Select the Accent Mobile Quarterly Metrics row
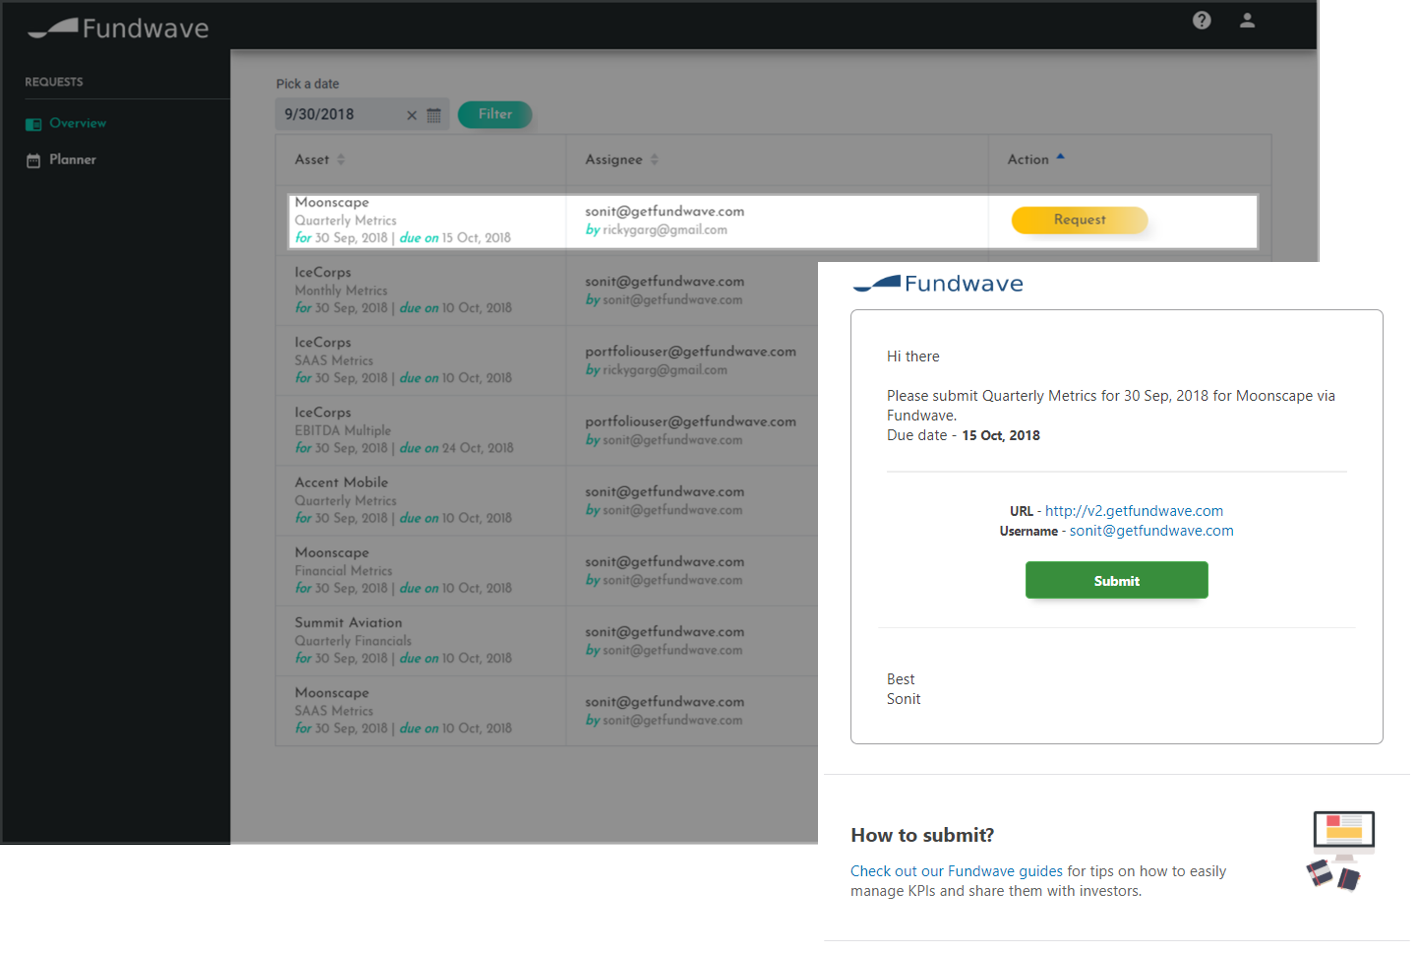The height and width of the screenshot is (953, 1417). pyautogui.click(x=546, y=500)
